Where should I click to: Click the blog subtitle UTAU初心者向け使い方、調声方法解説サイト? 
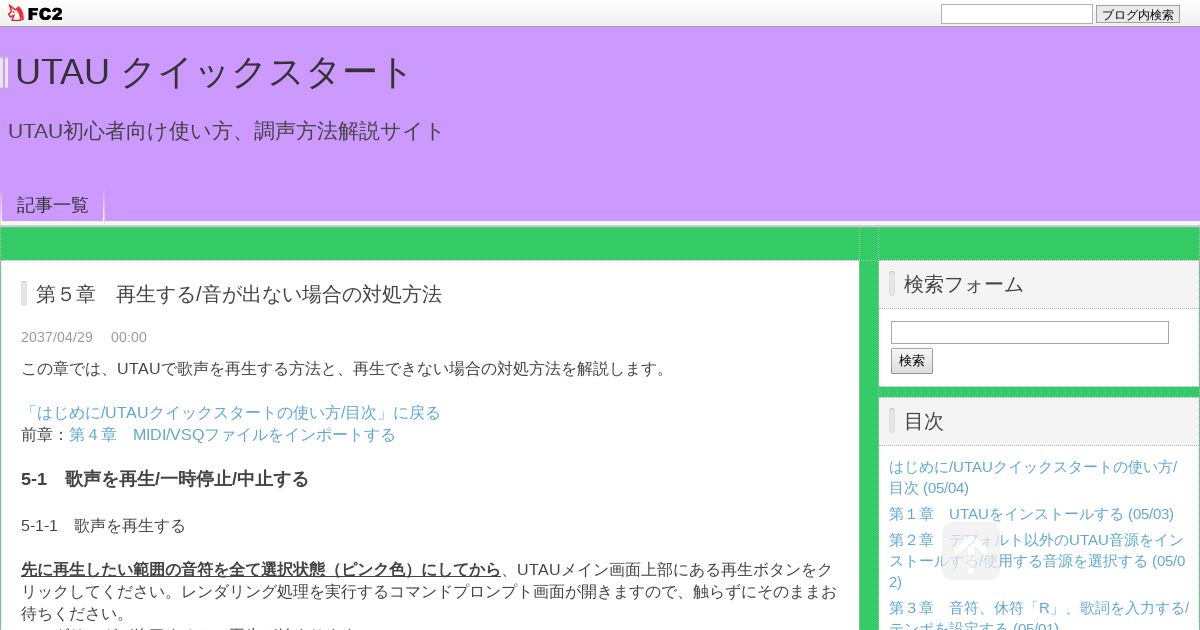(x=226, y=131)
